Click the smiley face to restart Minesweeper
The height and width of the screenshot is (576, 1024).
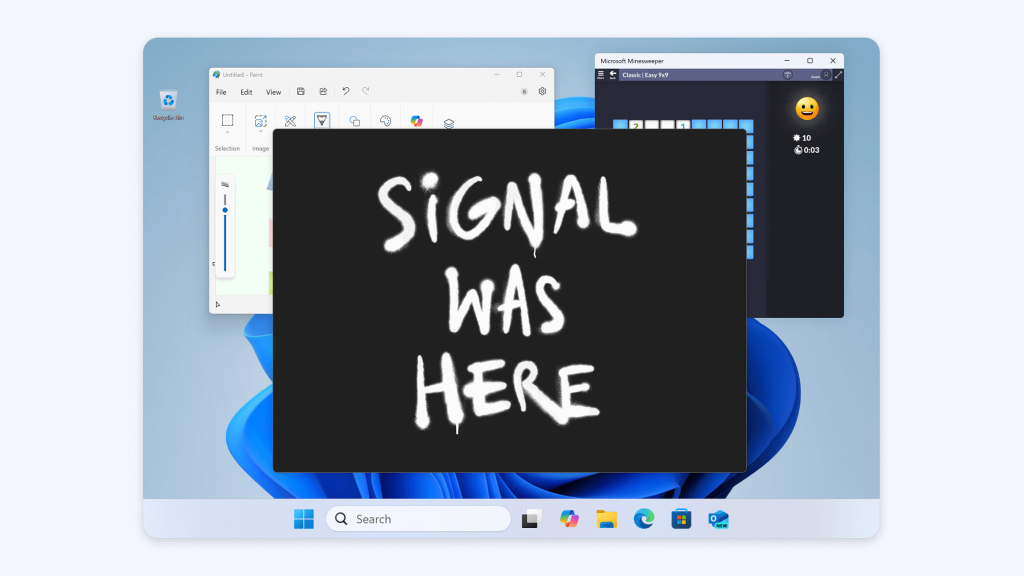tap(808, 108)
